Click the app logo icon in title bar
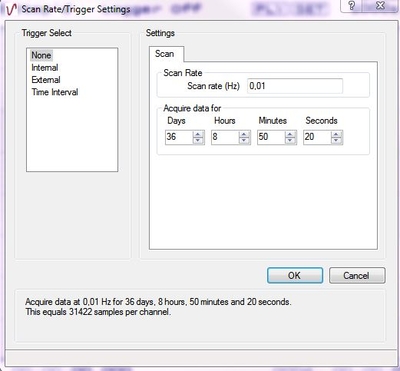This screenshot has width=400, height=371. pyautogui.click(x=11, y=9)
